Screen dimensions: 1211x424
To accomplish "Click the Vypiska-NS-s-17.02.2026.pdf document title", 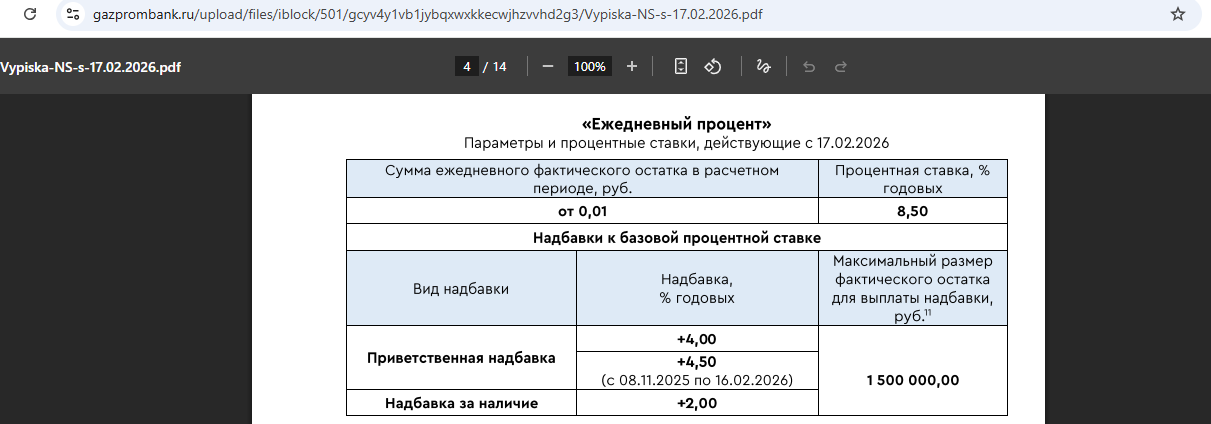I will [91, 67].
